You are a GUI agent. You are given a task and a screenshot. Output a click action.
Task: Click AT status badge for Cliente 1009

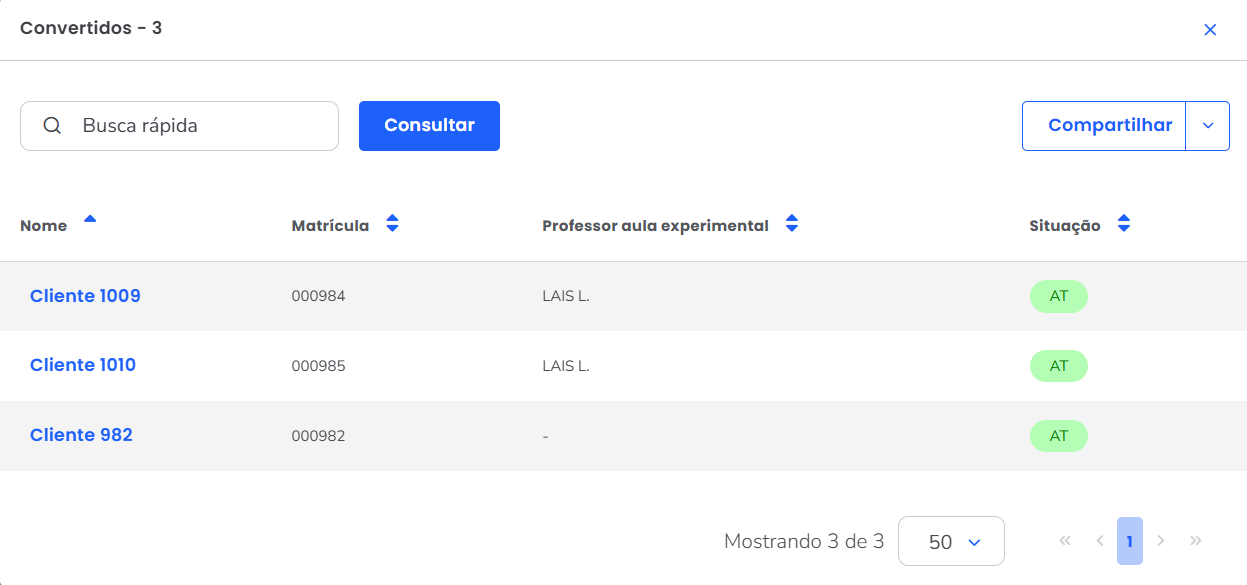1059,297
